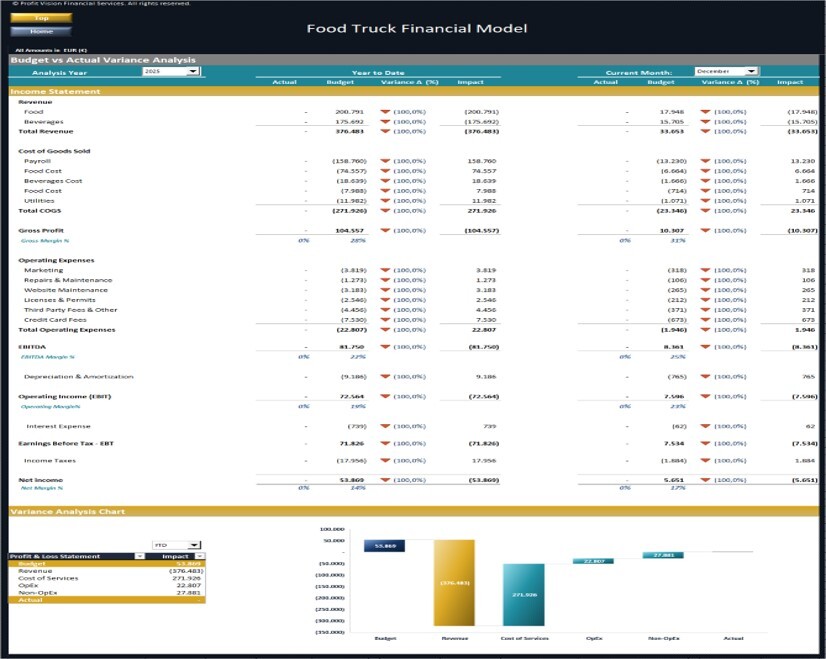
Task: Select the Beverages YTD budget cell 175.692
Action: [349, 122]
